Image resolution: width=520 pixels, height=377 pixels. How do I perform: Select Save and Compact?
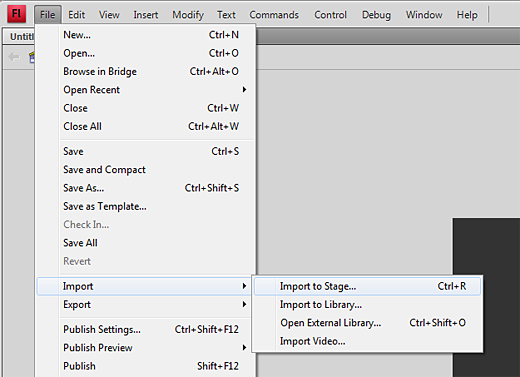coord(146,170)
